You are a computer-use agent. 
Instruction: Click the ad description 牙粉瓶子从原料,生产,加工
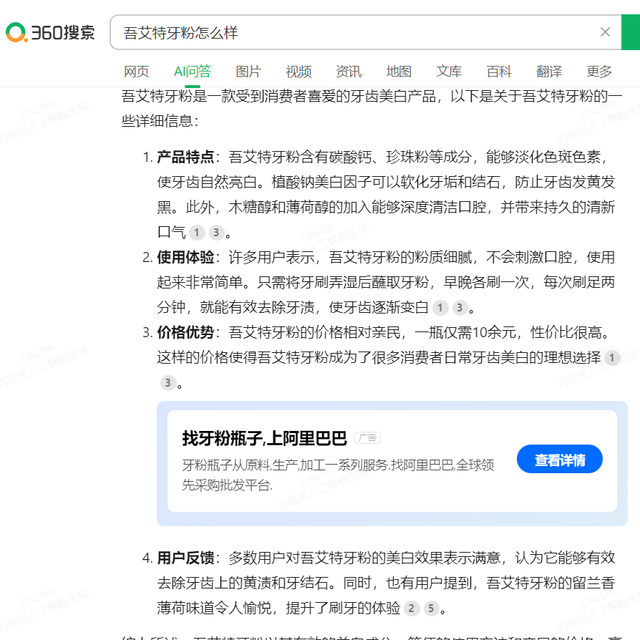338,475
